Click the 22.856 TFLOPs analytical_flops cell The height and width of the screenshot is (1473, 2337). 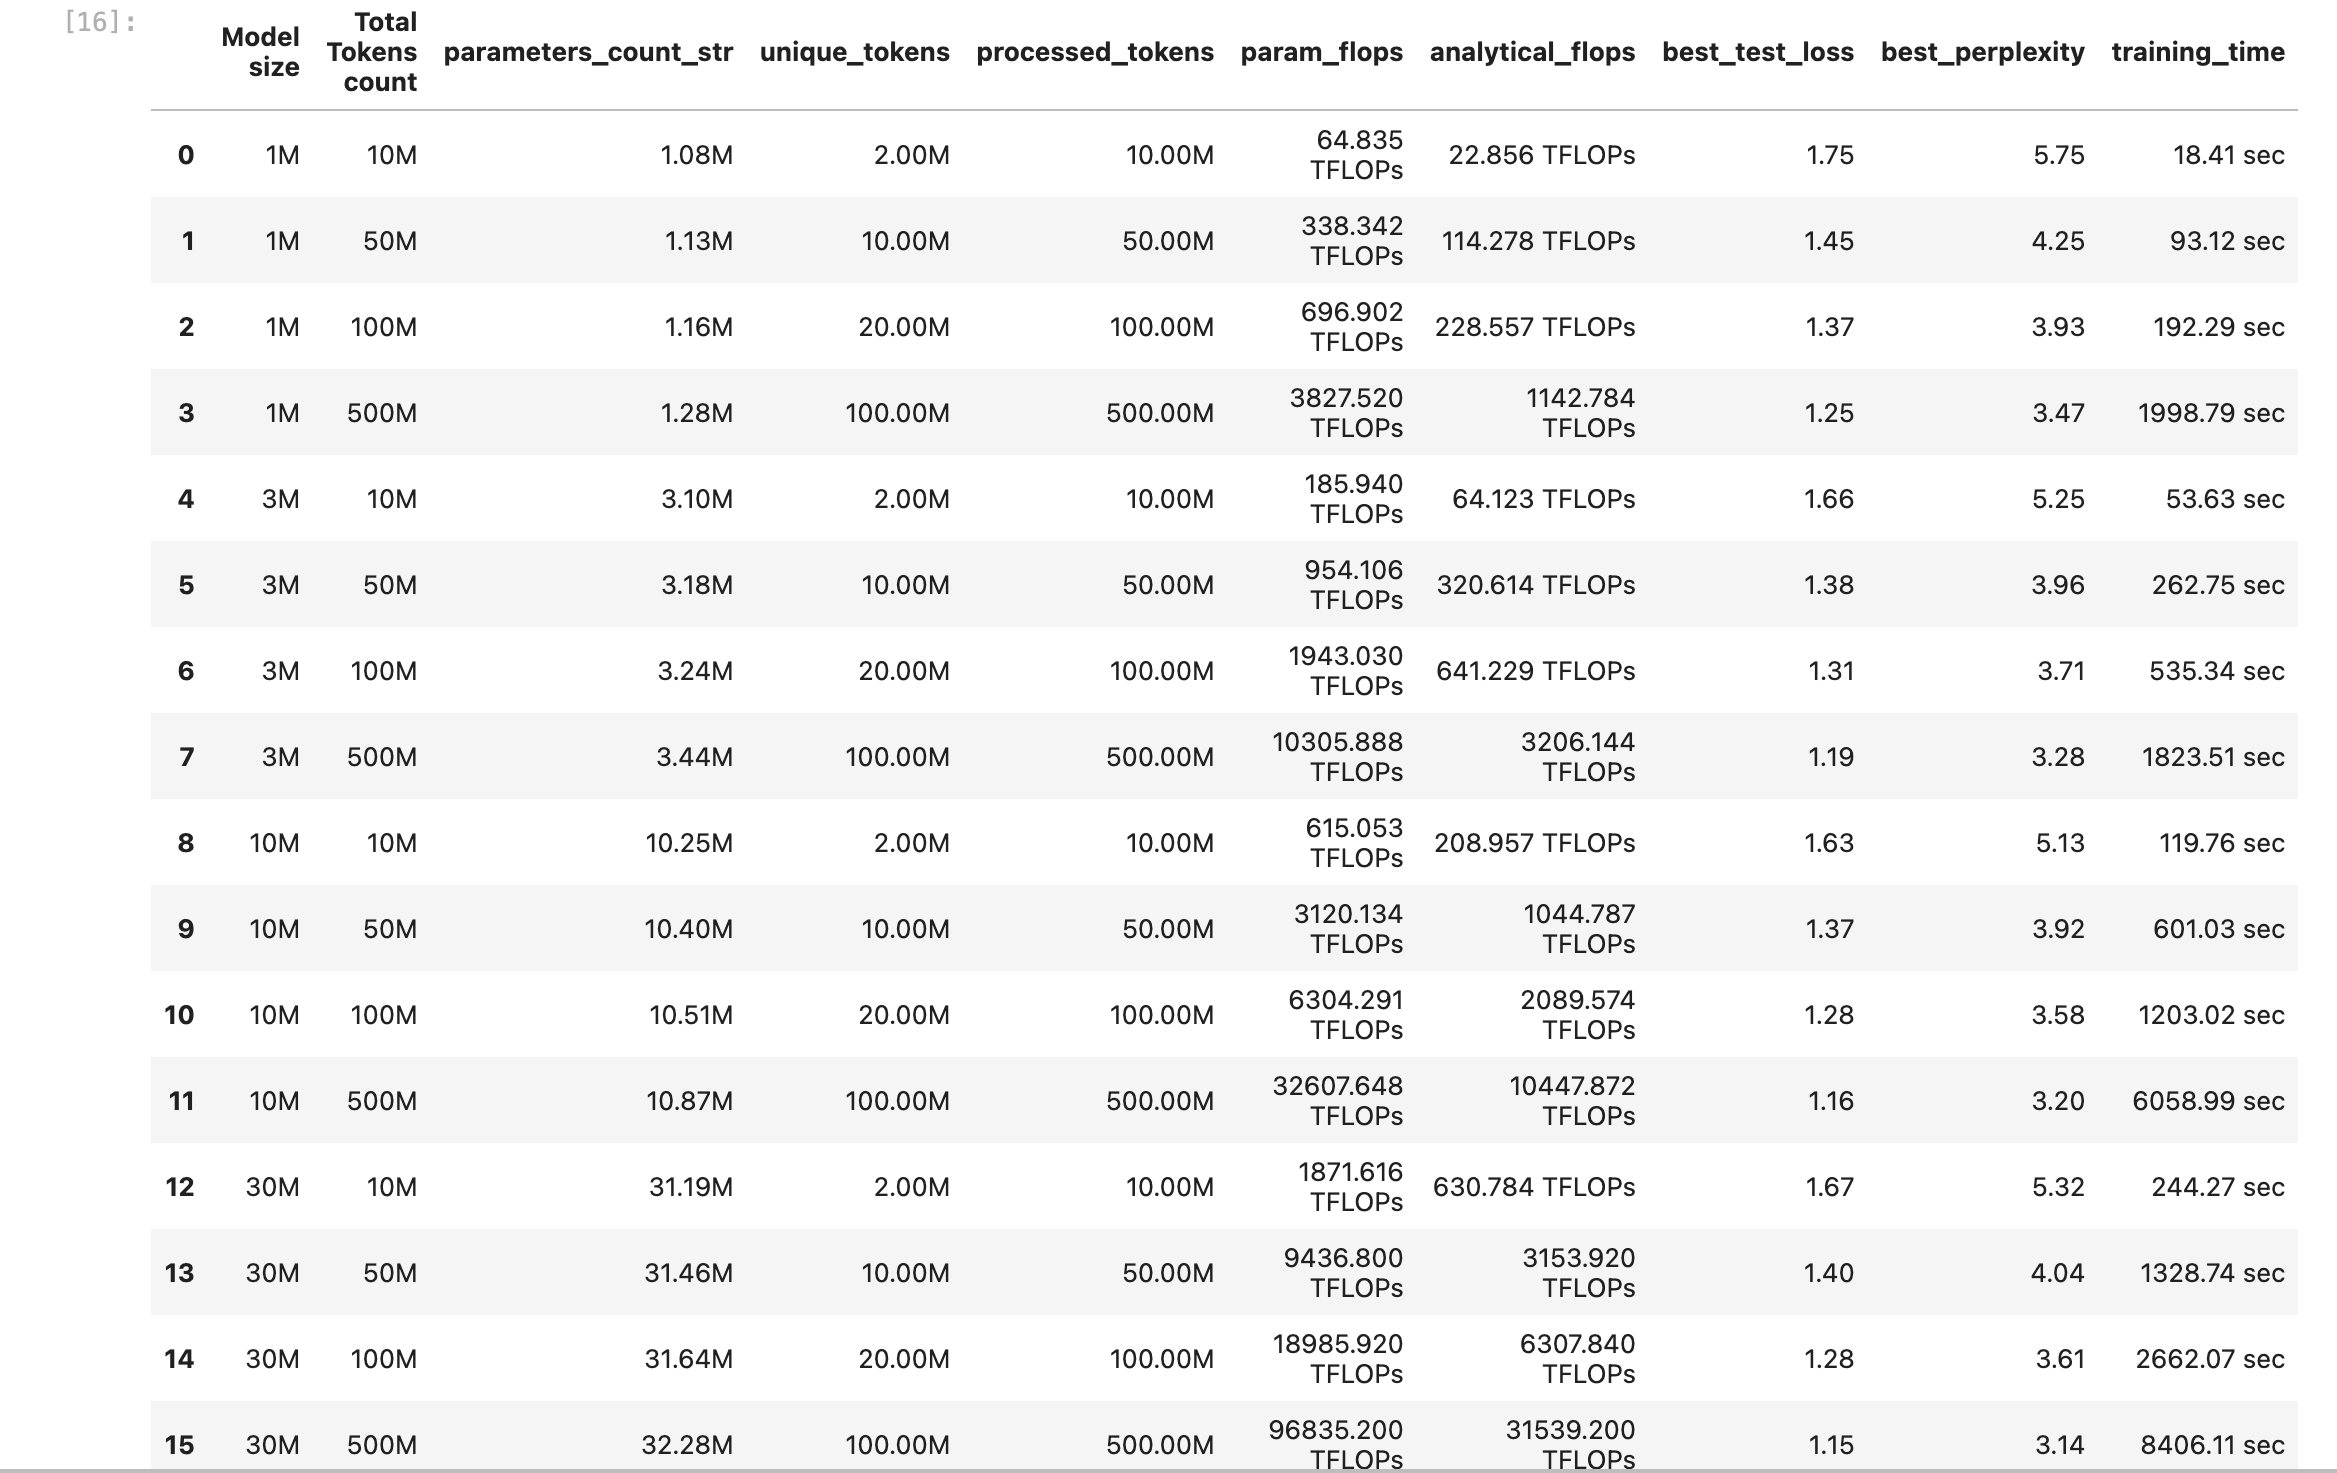(1541, 155)
